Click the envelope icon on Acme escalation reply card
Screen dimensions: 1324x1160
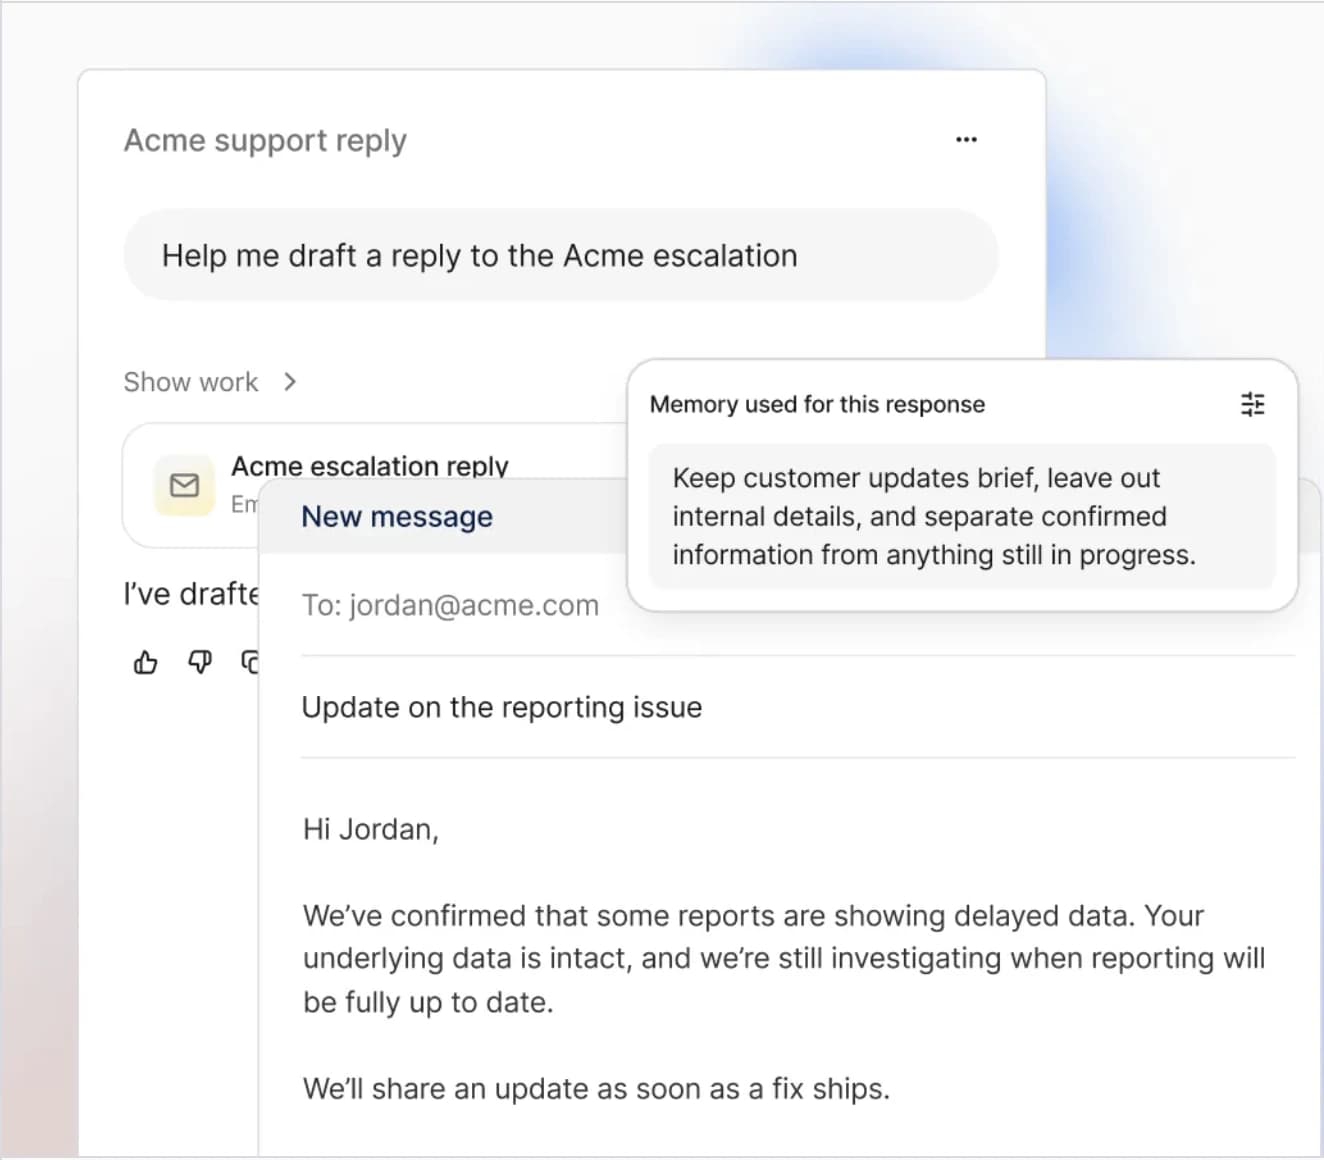(x=184, y=486)
